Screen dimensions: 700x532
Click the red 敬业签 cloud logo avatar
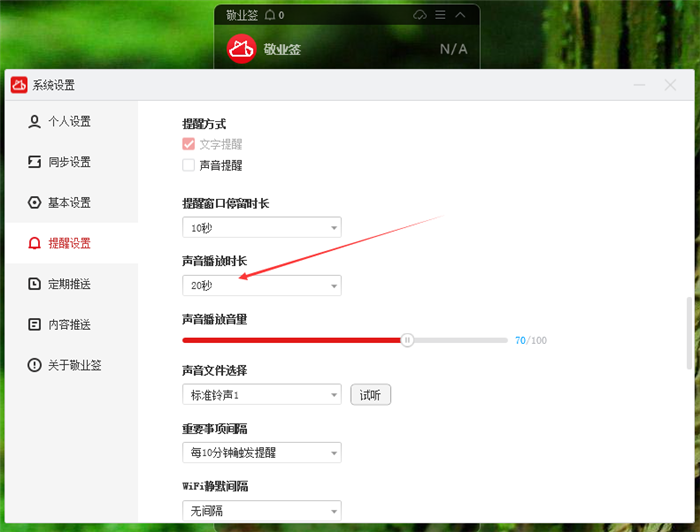click(242, 49)
